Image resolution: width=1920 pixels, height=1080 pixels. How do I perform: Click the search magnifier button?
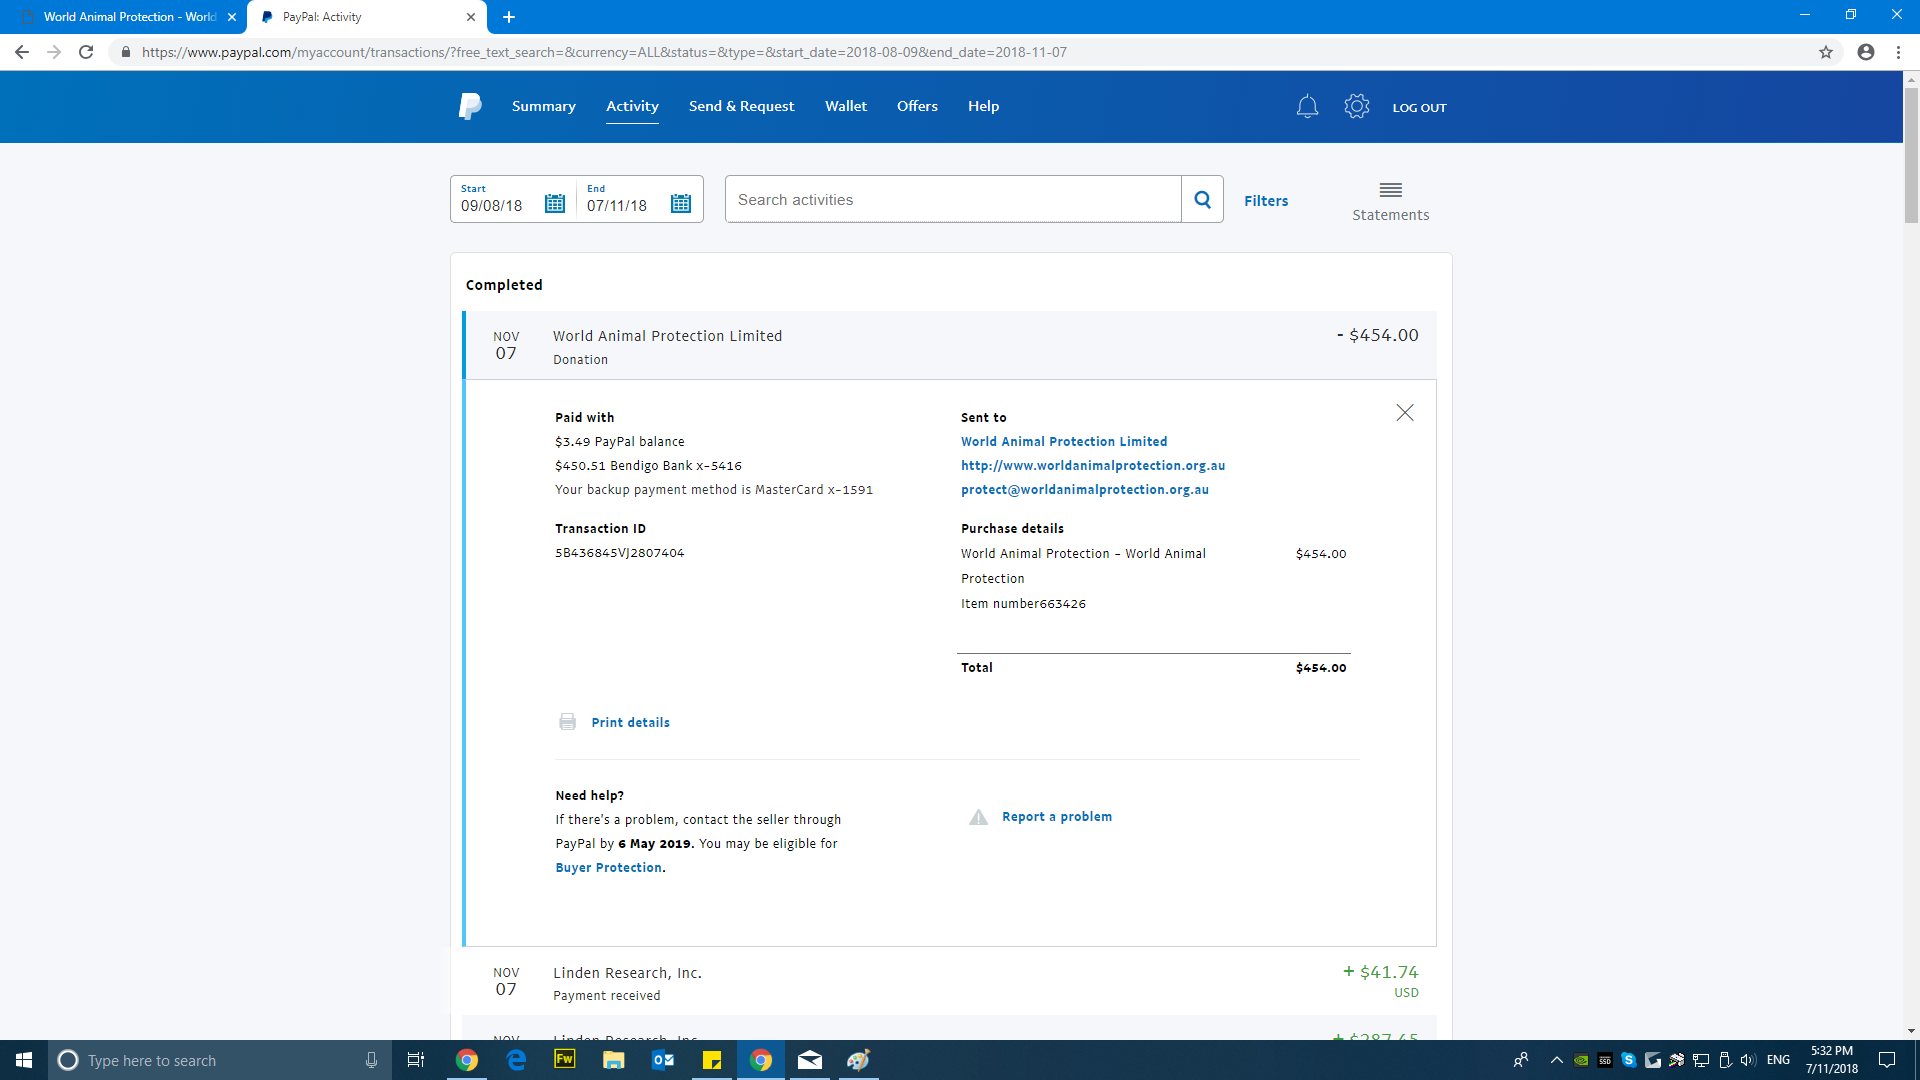click(x=1203, y=200)
